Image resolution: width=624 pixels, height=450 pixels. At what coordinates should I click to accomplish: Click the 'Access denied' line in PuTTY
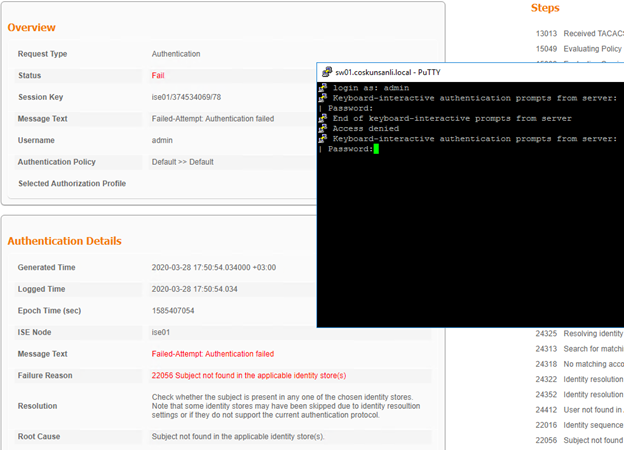click(365, 129)
